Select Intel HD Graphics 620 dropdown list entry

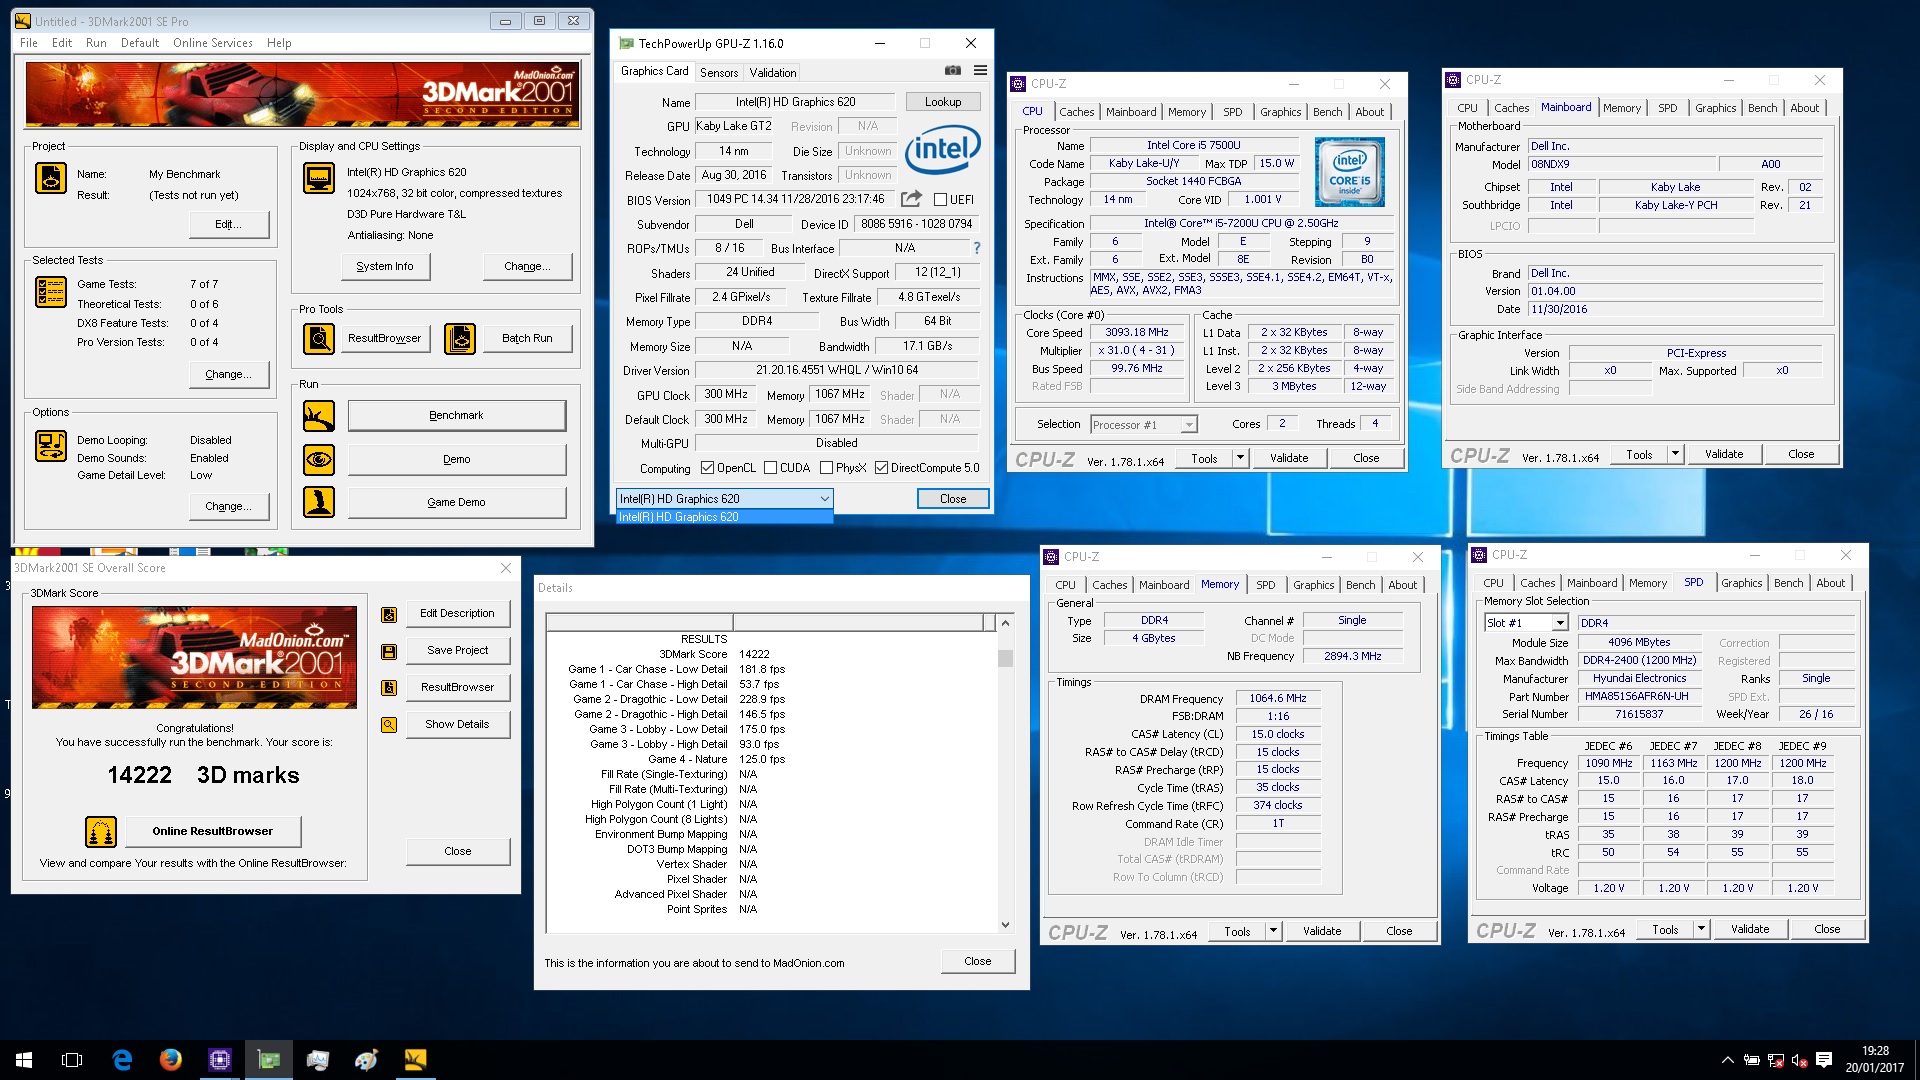click(x=724, y=517)
